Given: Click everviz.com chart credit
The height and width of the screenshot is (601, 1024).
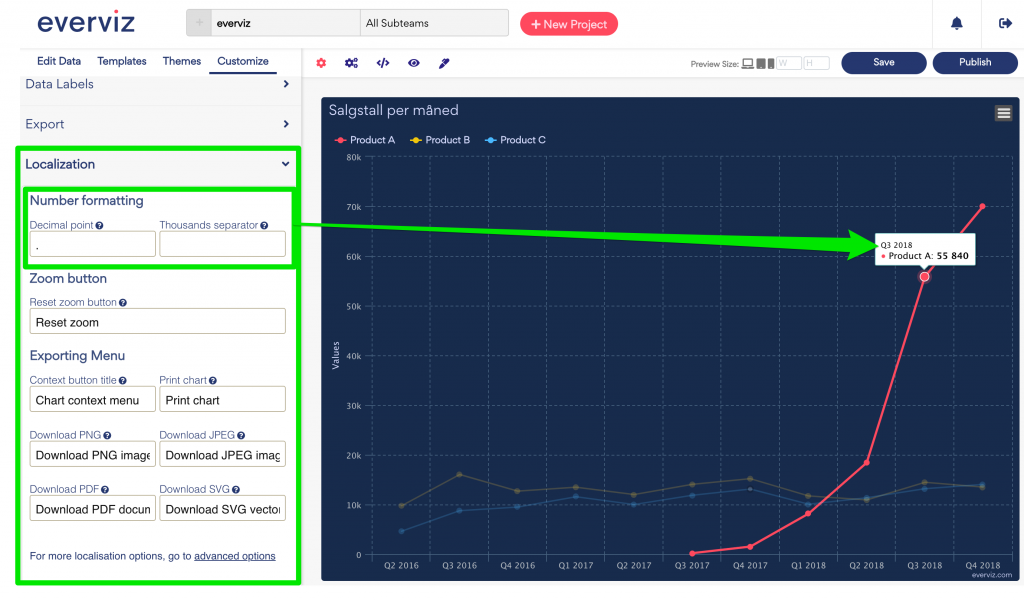Looking at the screenshot, I should [991, 576].
